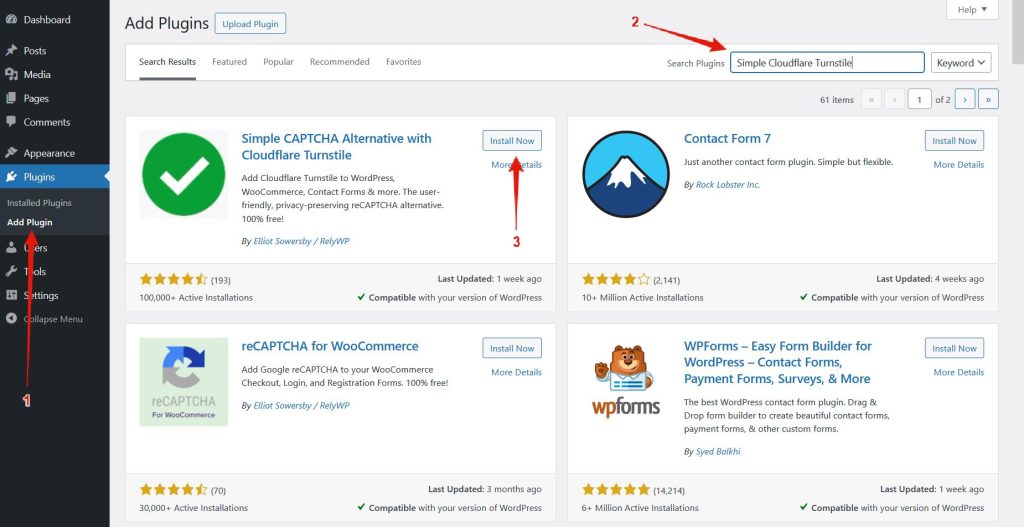
Task: Open More Details for Contact Form 7
Action: 958,165
